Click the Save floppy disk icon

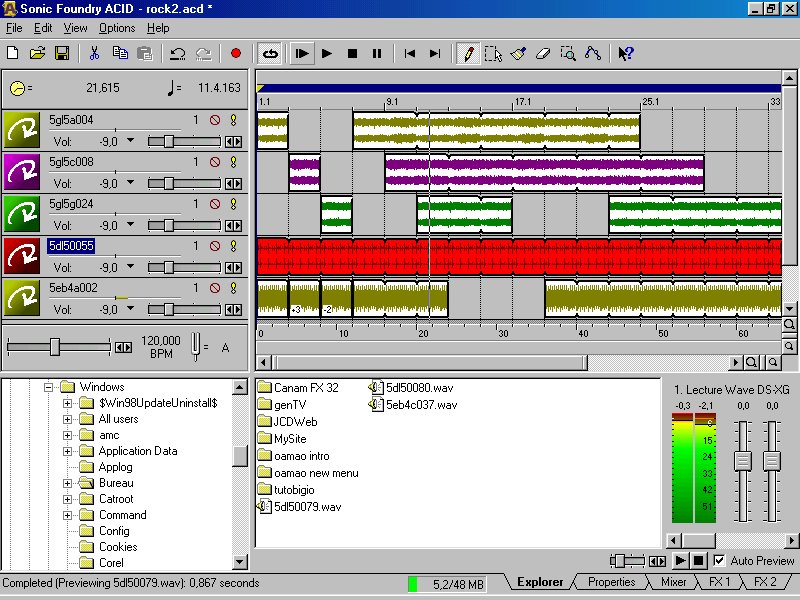coord(62,53)
